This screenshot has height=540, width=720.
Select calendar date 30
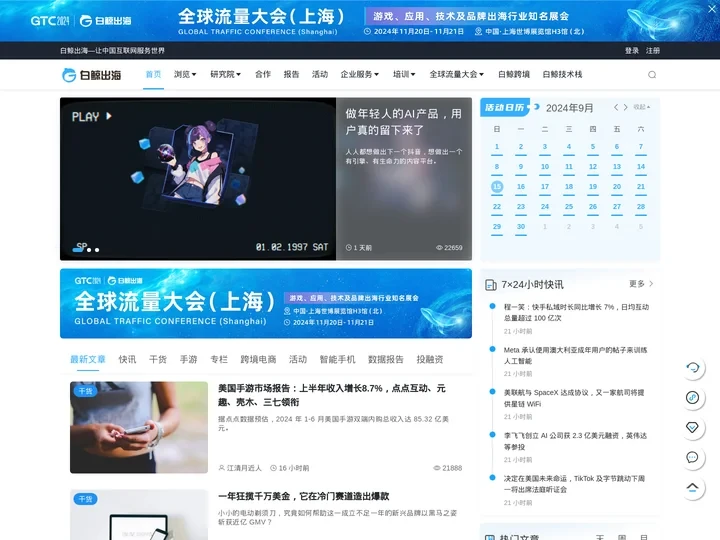(521, 227)
